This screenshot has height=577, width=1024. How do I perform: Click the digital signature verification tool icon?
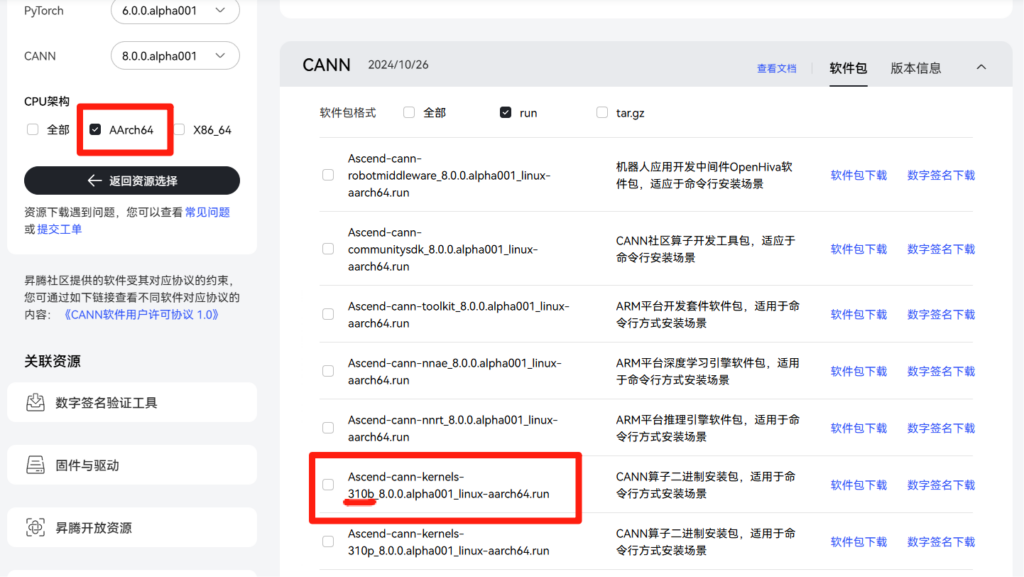[x=36, y=403]
